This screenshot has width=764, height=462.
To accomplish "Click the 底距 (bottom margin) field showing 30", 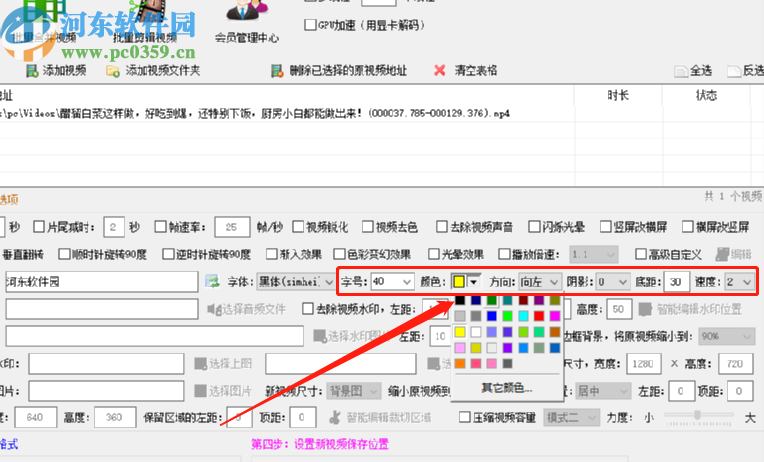I will [x=676, y=282].
